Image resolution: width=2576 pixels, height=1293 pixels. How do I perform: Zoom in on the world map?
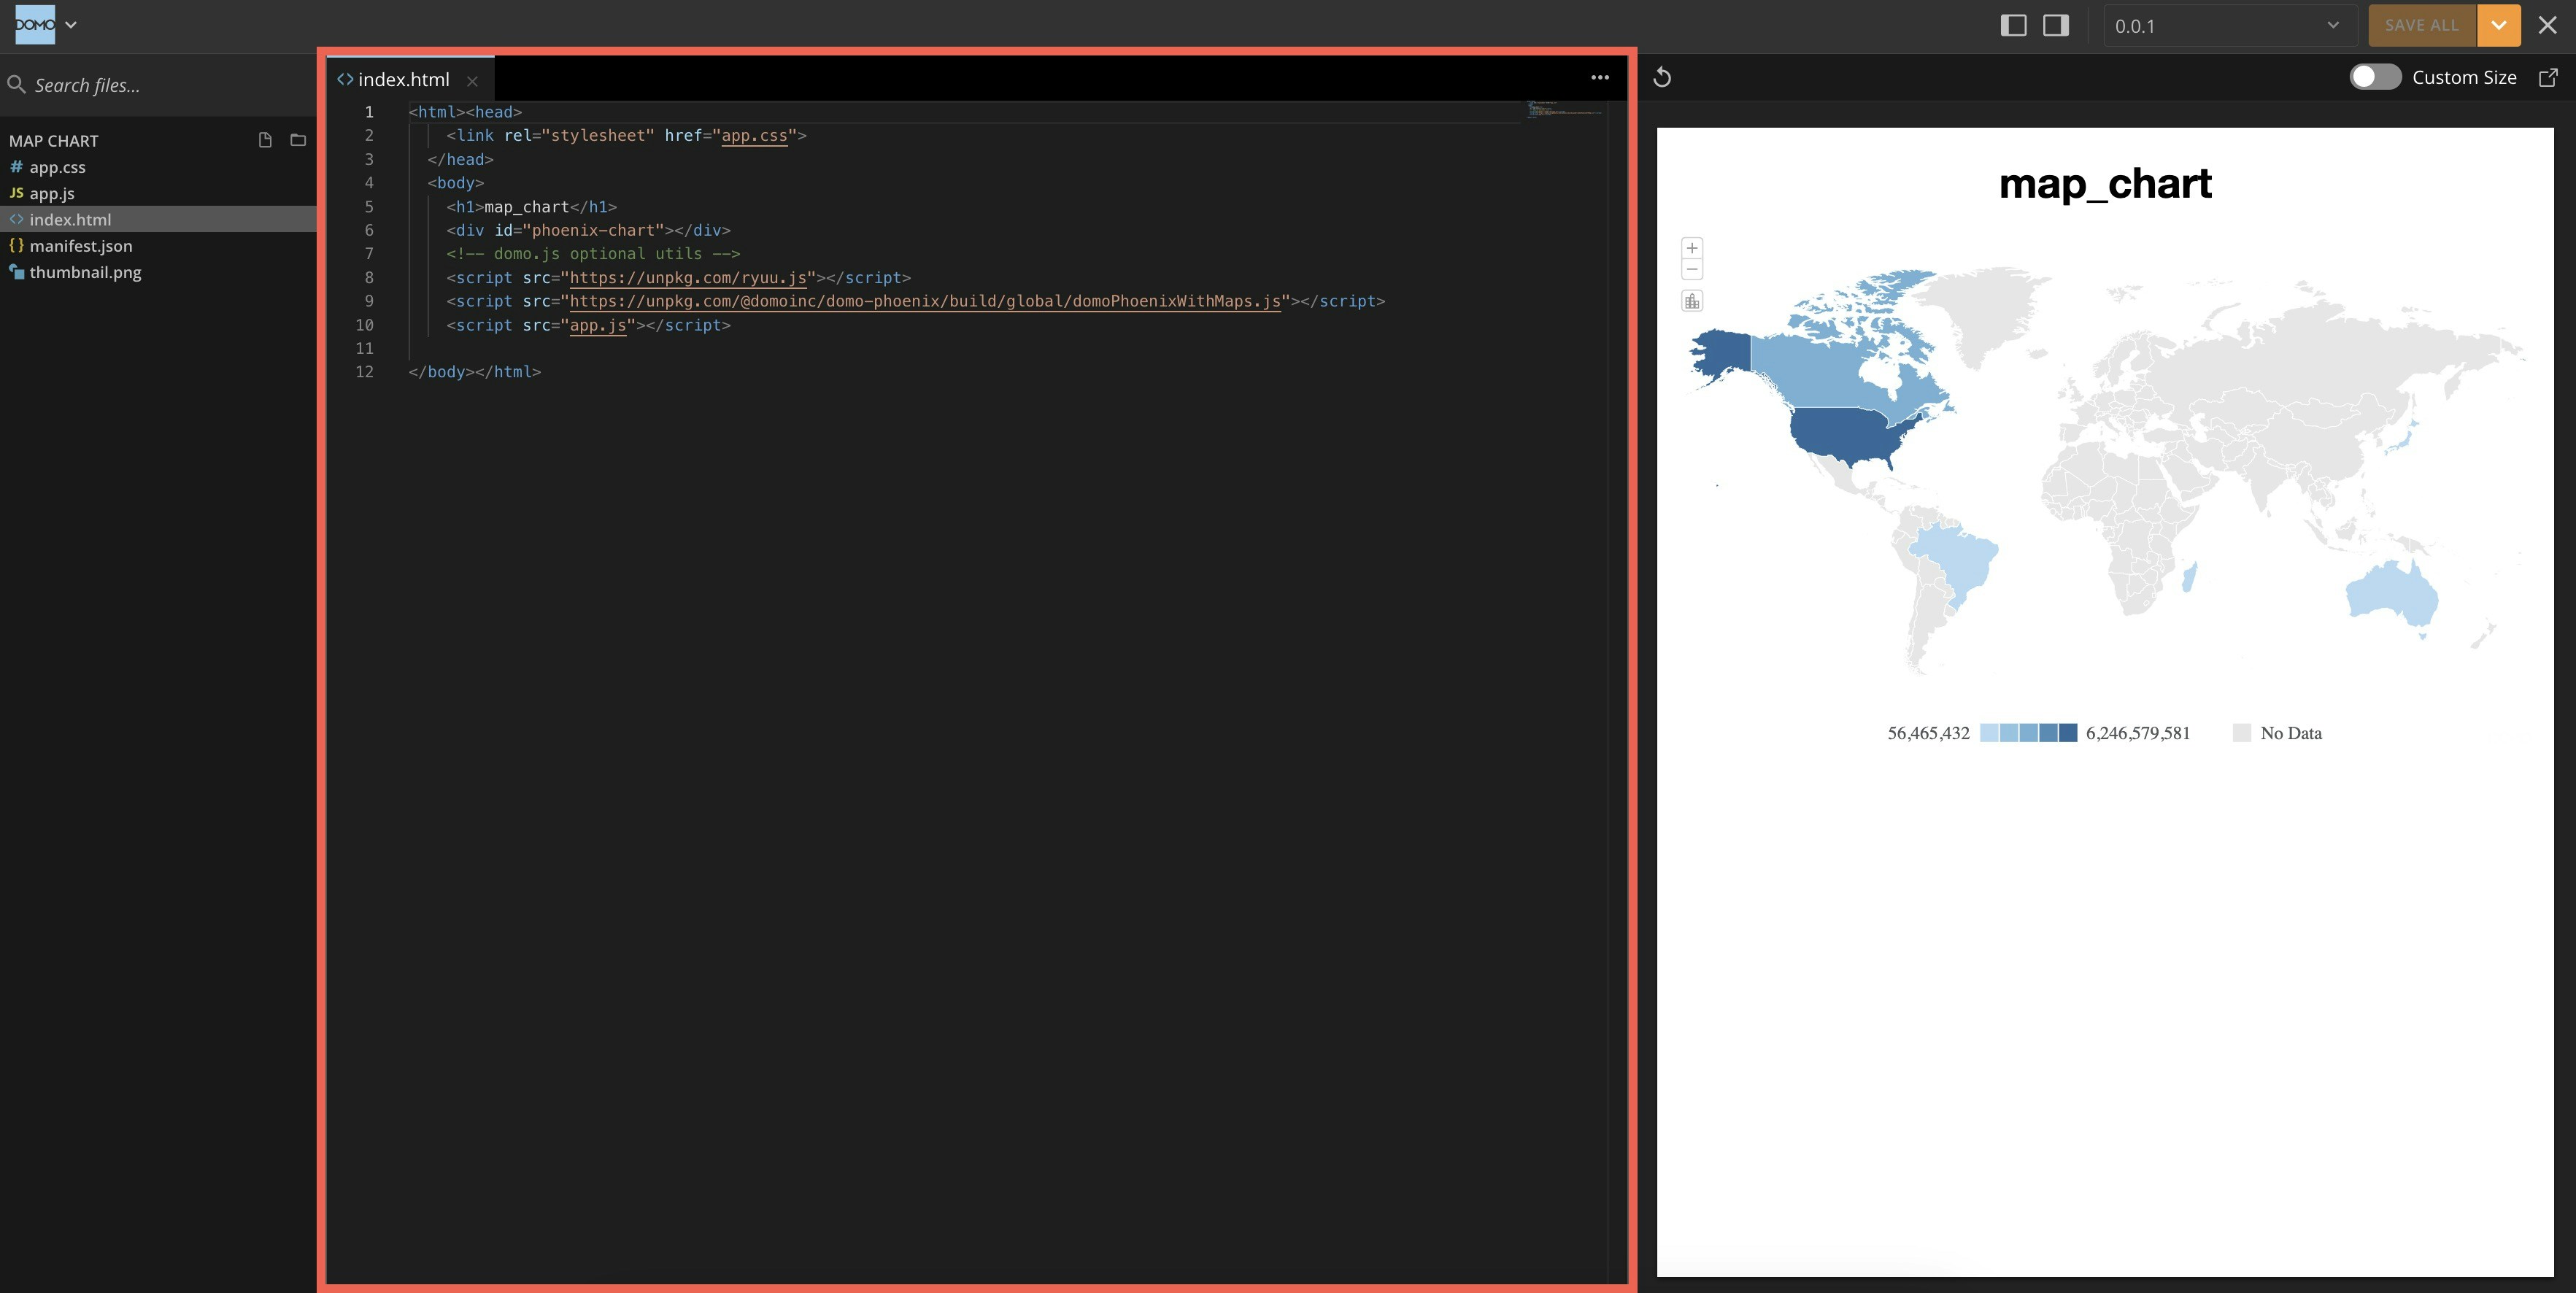click(1691, 249)
